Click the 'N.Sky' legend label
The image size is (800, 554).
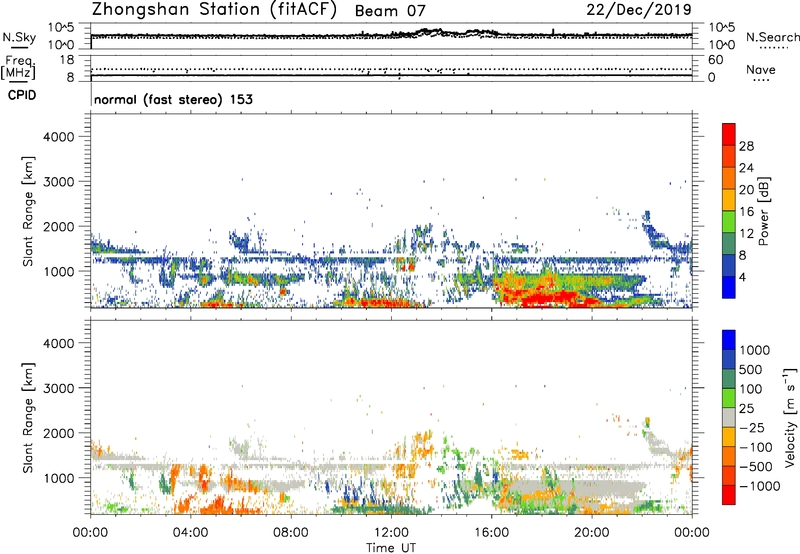tap(19, 38)
